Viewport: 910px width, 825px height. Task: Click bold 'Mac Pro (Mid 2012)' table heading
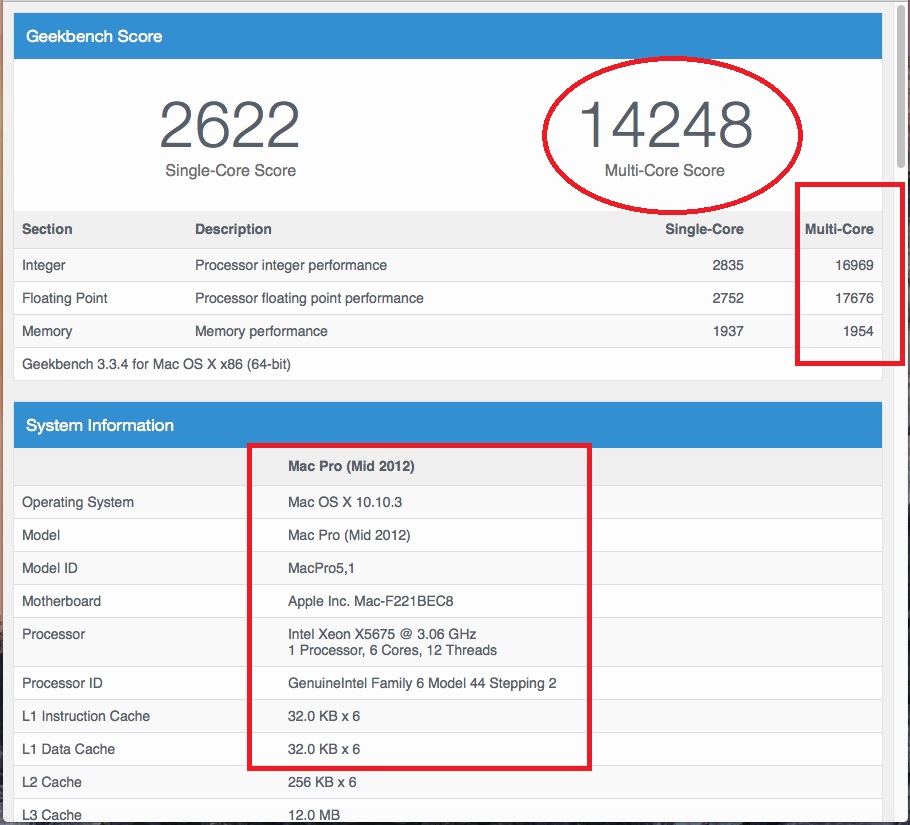(x=351, y=466)
